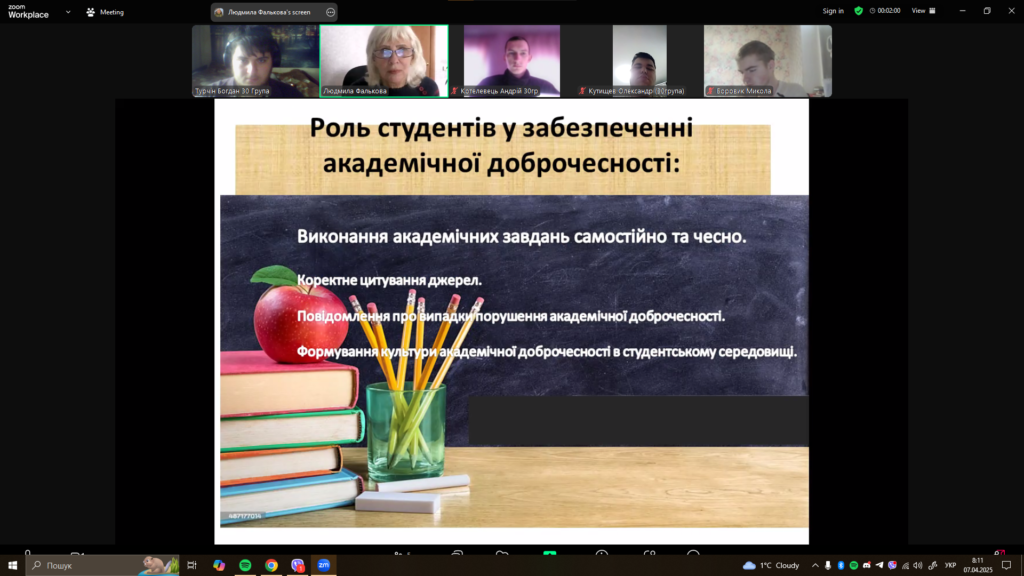This screenshot has width=1024, height=576.
Task: Open the Windows notification center
Action: 1006,565
